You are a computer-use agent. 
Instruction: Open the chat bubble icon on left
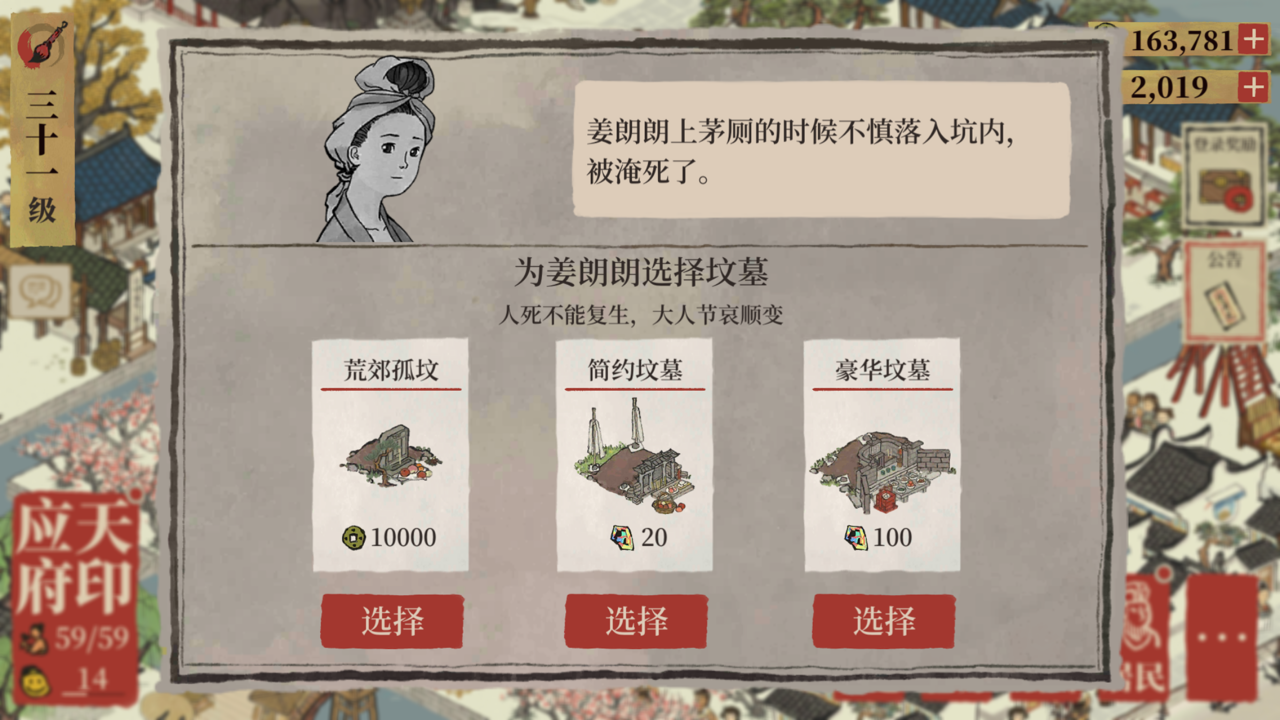(x=40, y=292)
